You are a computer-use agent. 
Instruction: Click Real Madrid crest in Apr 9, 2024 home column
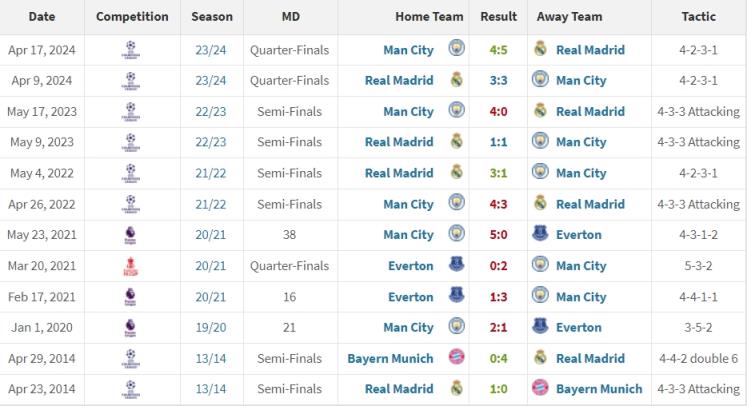coord(456,79)
